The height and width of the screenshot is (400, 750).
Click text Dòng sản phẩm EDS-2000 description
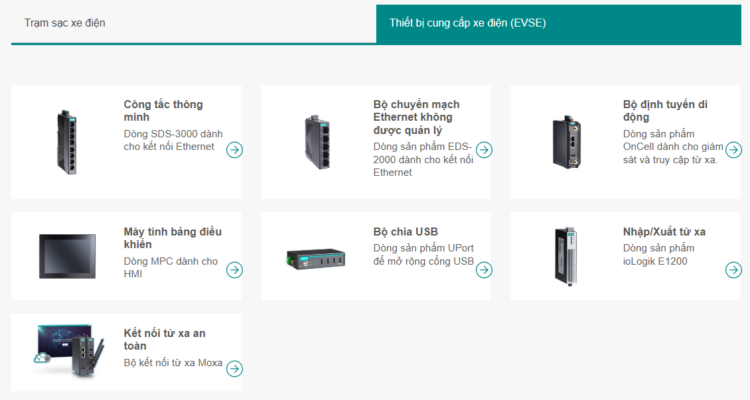pyautogui.click(x=423, y=159)
